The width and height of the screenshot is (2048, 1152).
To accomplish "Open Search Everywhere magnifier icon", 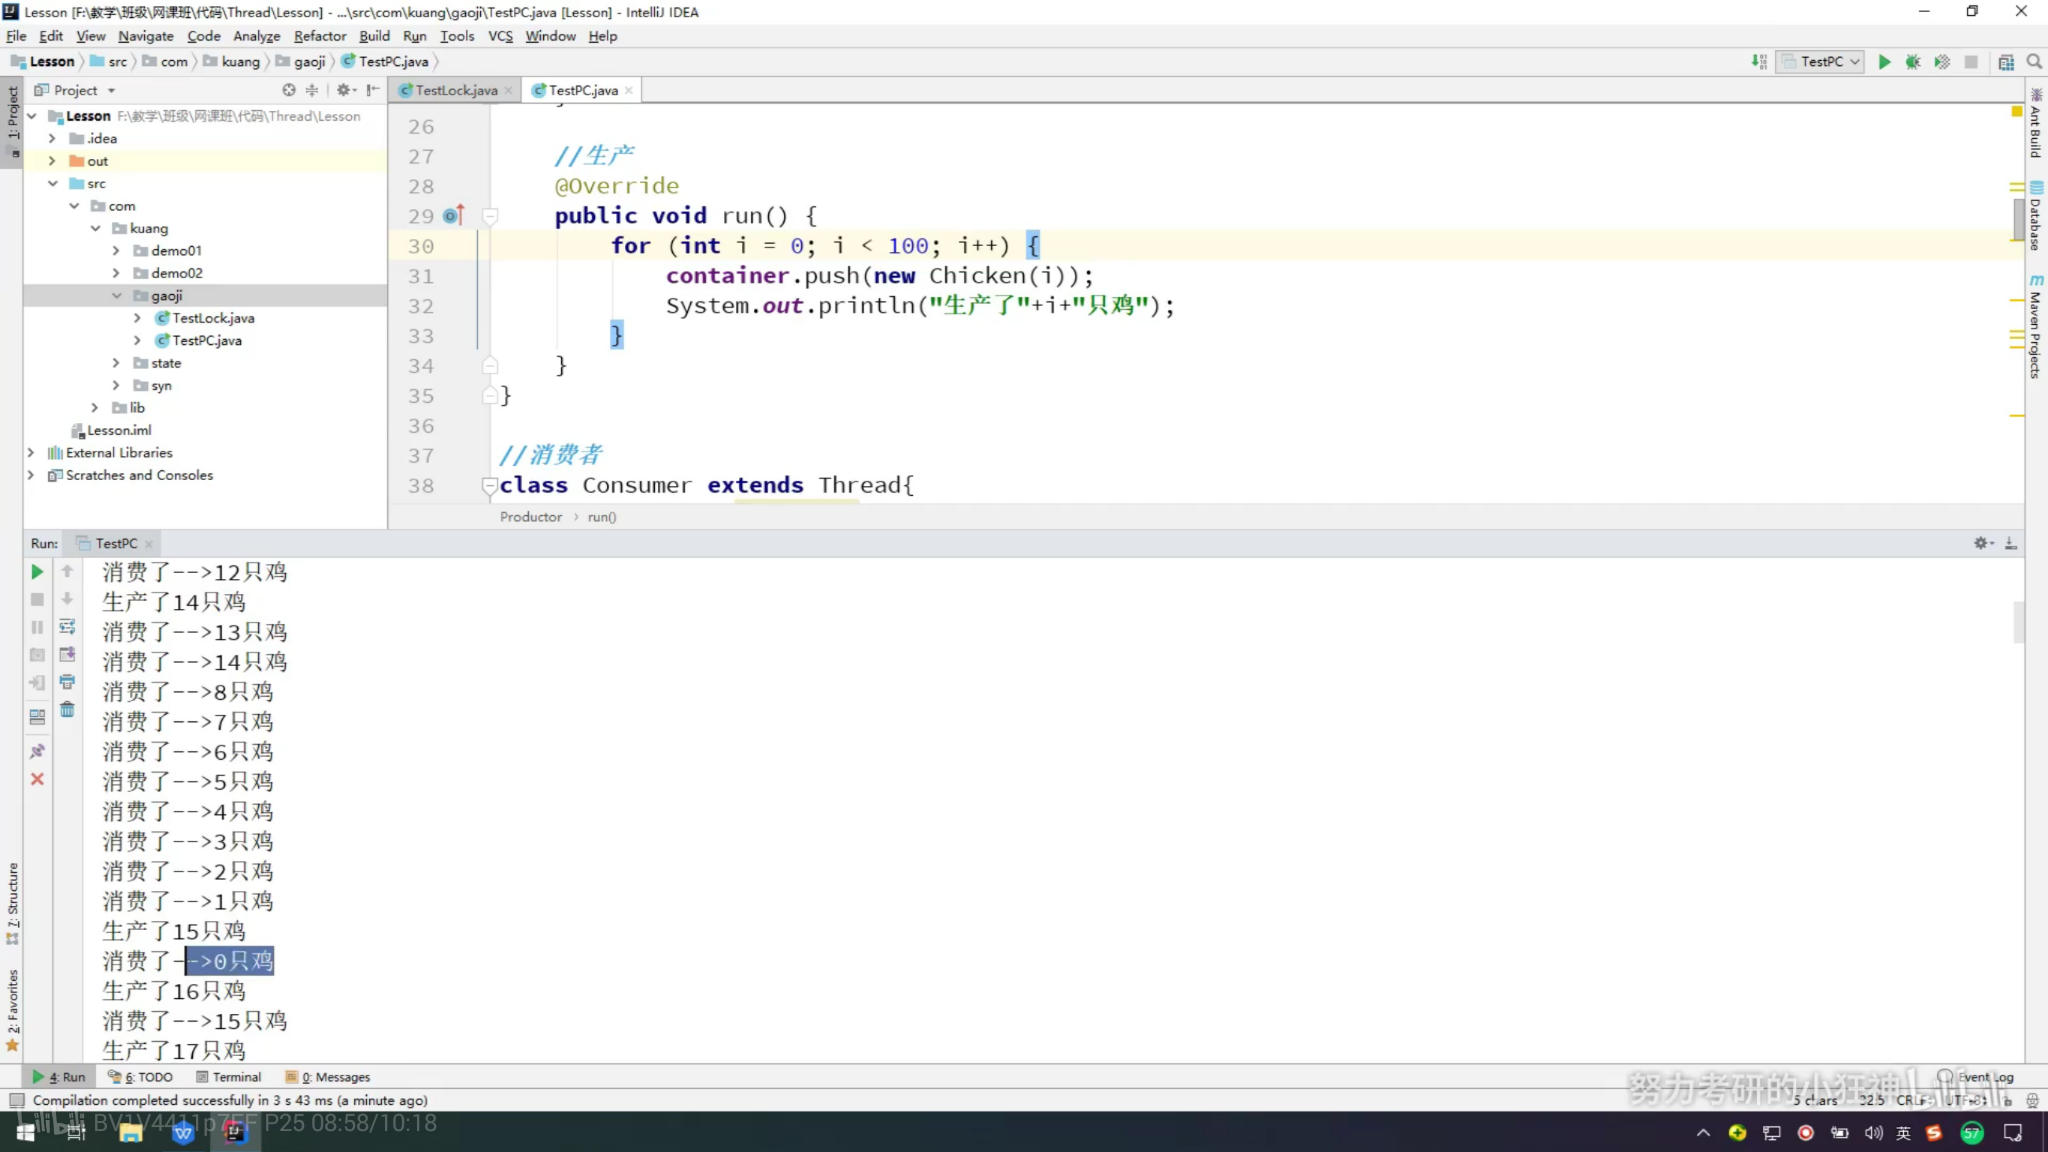I will click(2034, 62).
